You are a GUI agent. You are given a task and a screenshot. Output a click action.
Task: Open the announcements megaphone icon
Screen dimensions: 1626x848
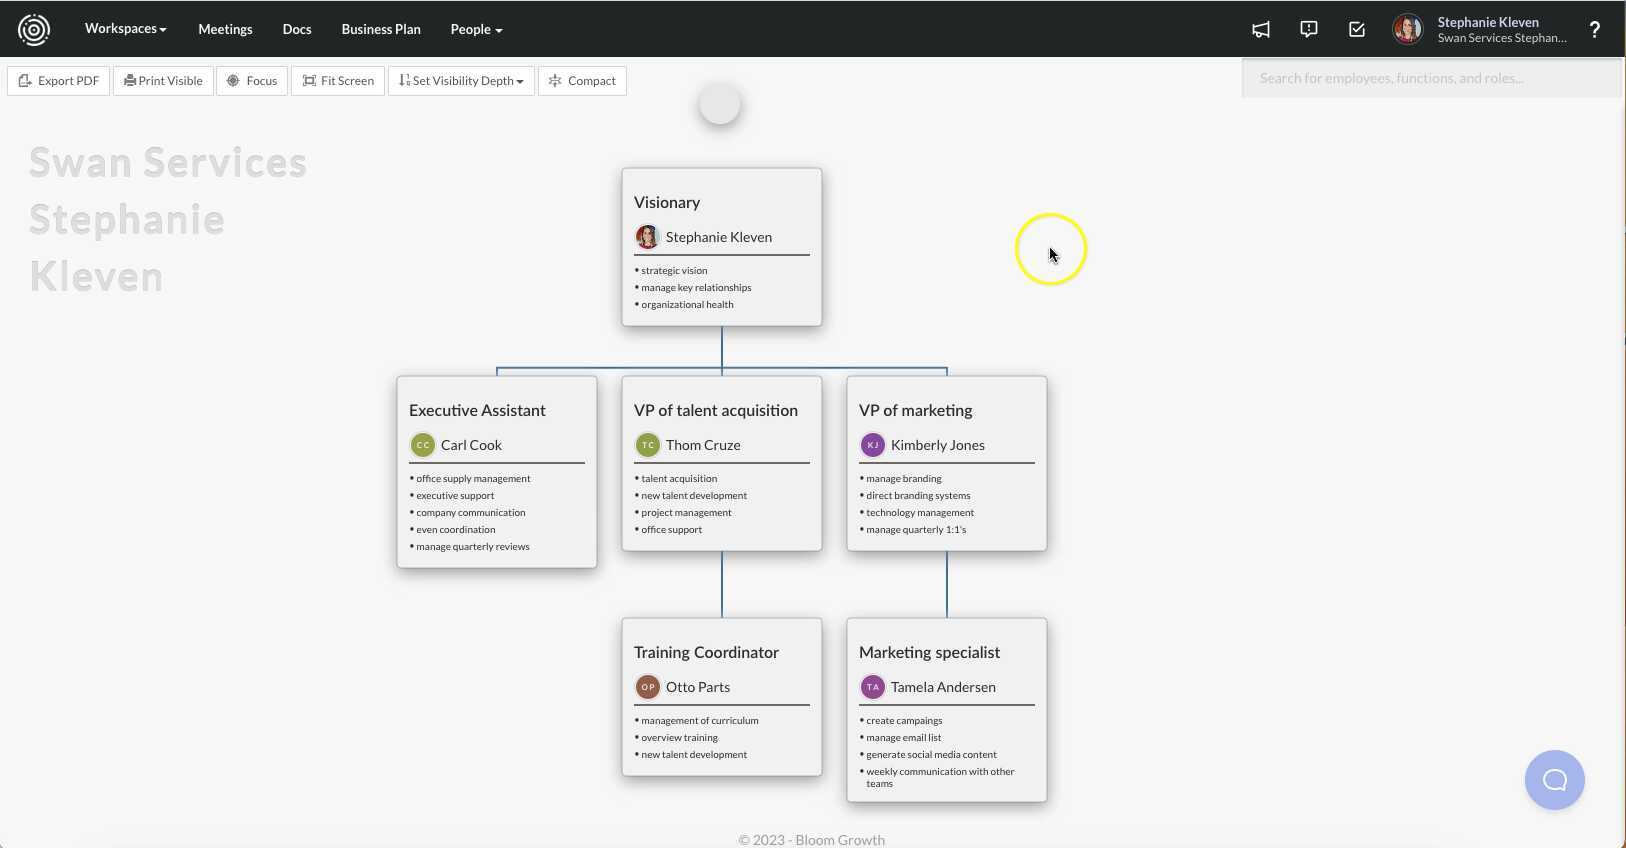point(1261,30)
